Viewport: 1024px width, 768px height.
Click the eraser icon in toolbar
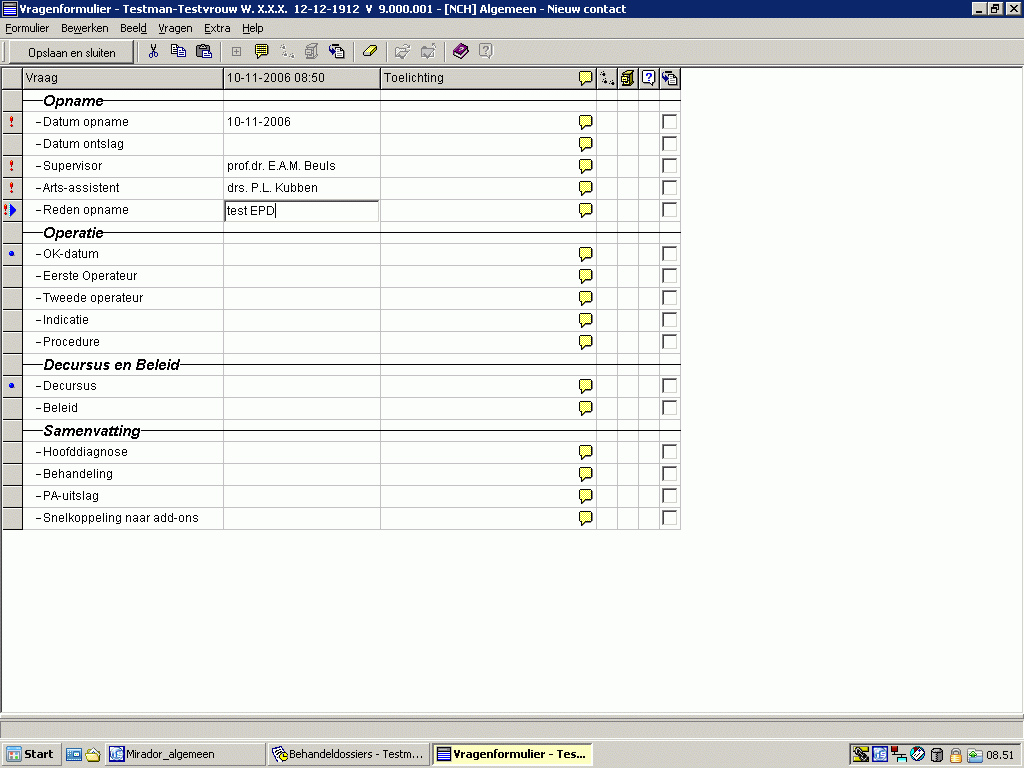point(370,52)
